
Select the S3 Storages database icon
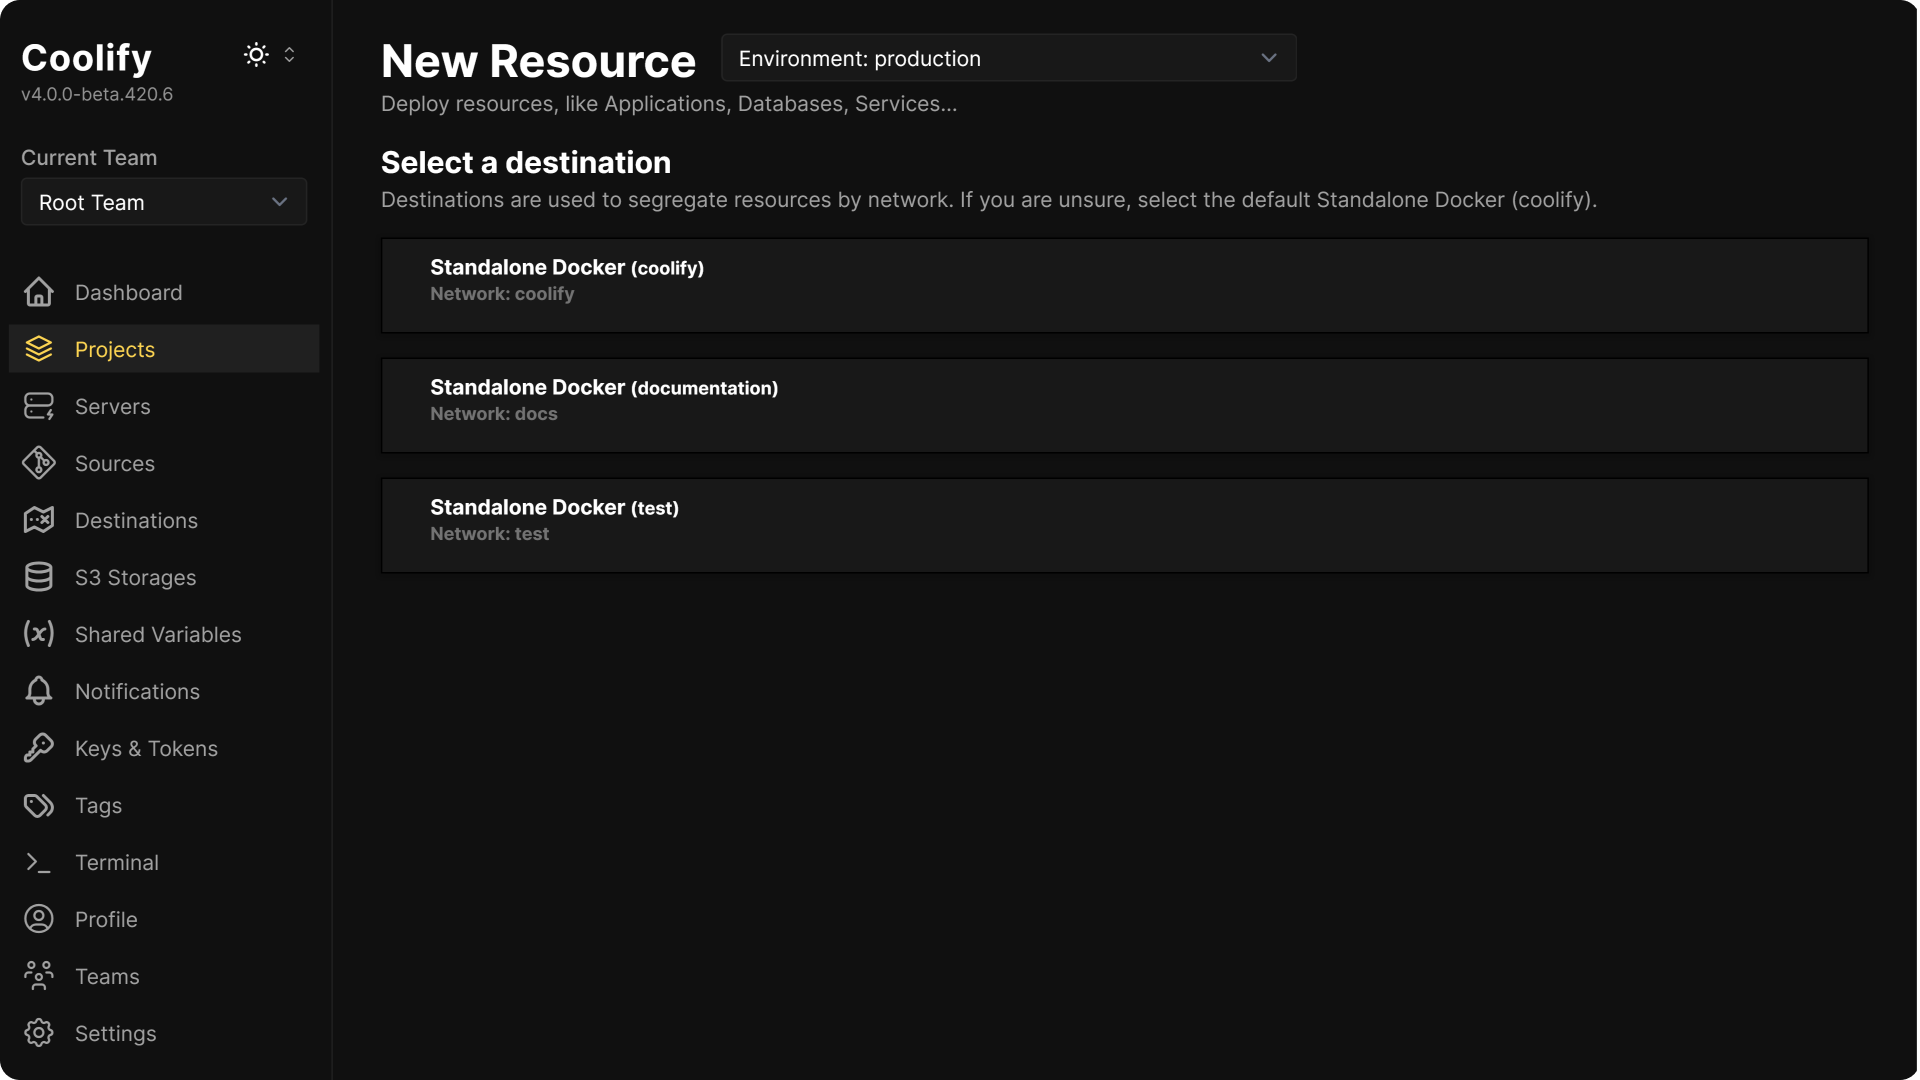tap(38, 577)
